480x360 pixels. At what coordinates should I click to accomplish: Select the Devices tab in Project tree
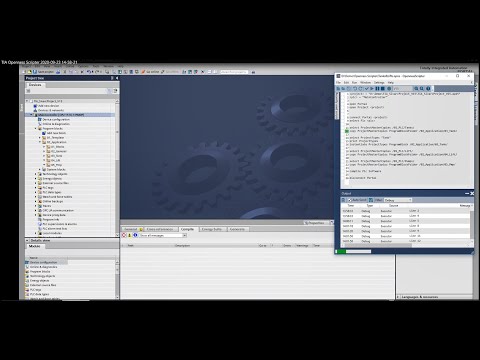(35, 85)
